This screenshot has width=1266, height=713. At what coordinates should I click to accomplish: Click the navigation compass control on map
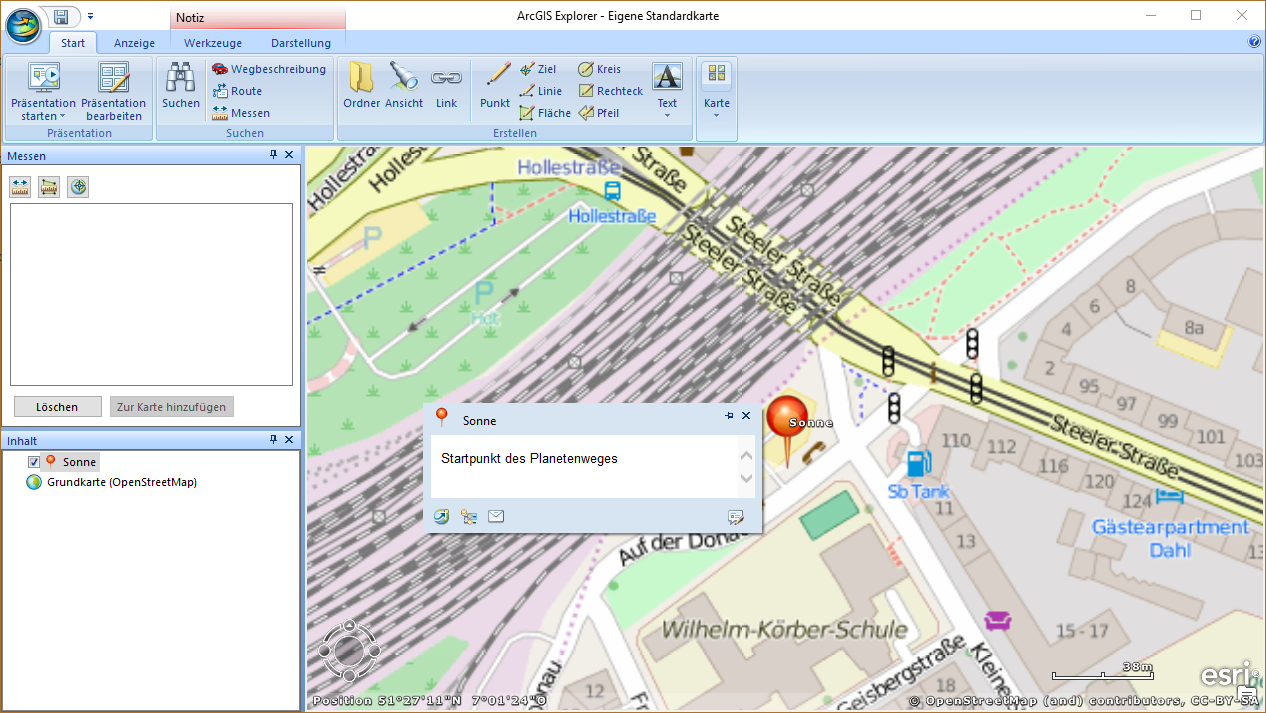point(349,651)
